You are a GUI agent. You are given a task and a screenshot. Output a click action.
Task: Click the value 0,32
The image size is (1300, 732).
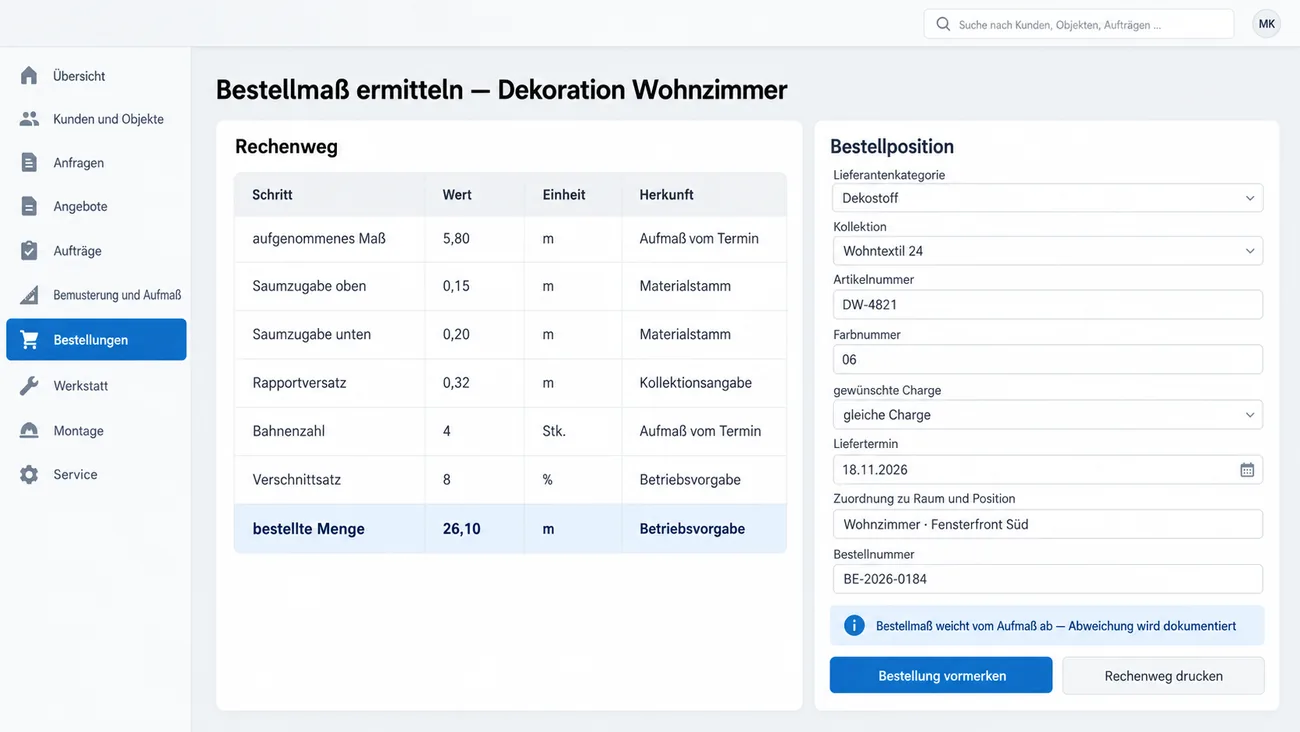[x=456, y=383]
